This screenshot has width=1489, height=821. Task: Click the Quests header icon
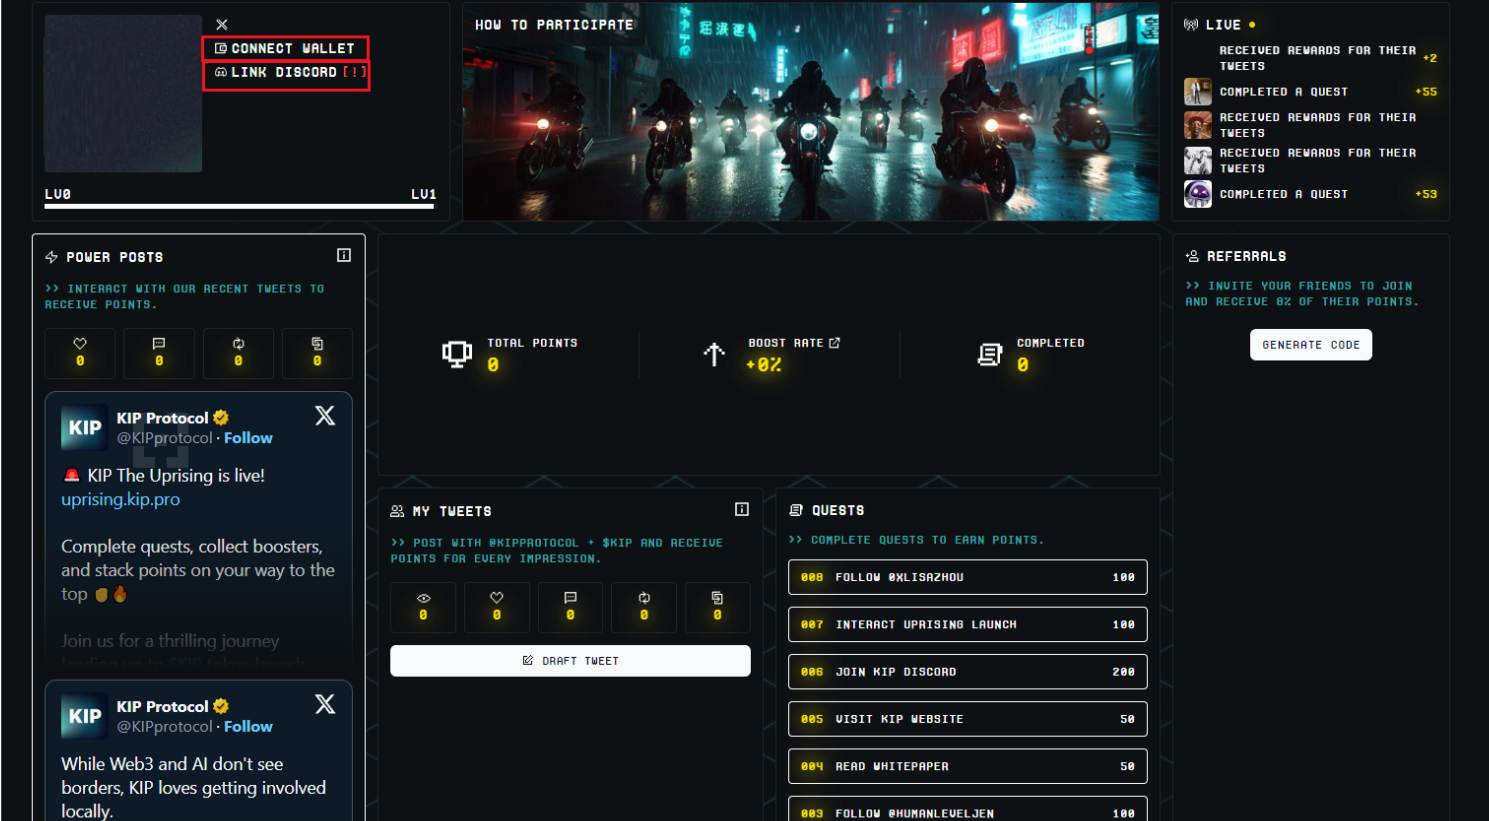point(796,510)
